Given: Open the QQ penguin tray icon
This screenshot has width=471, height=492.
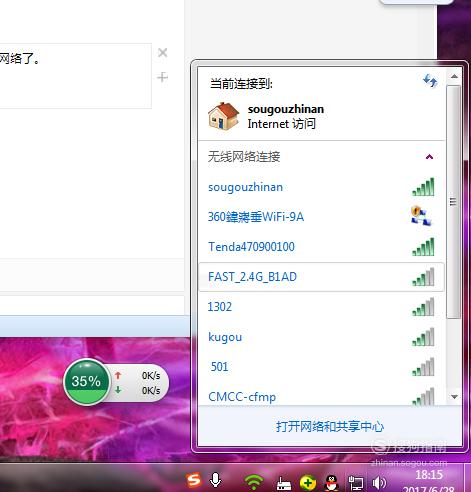Looking at the screenshot, I should 332,483.
